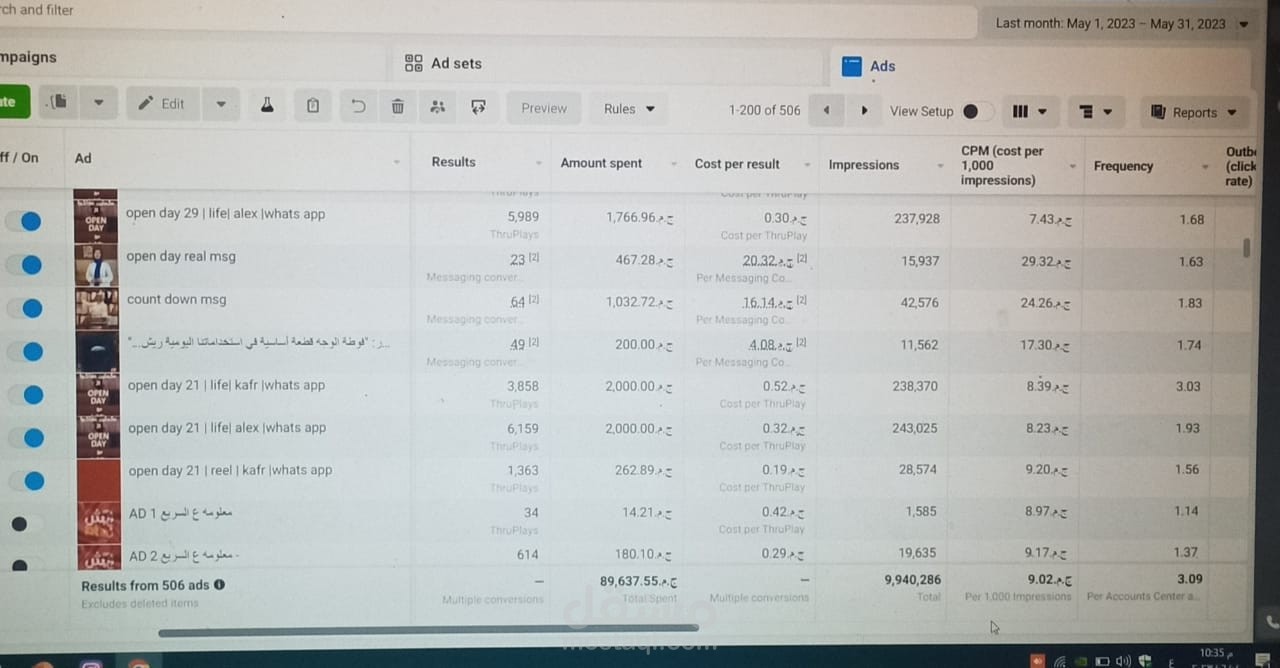The image size is (1280, 668).
Task: Open the Rules dropdown
Action: [x=629, y=109]
